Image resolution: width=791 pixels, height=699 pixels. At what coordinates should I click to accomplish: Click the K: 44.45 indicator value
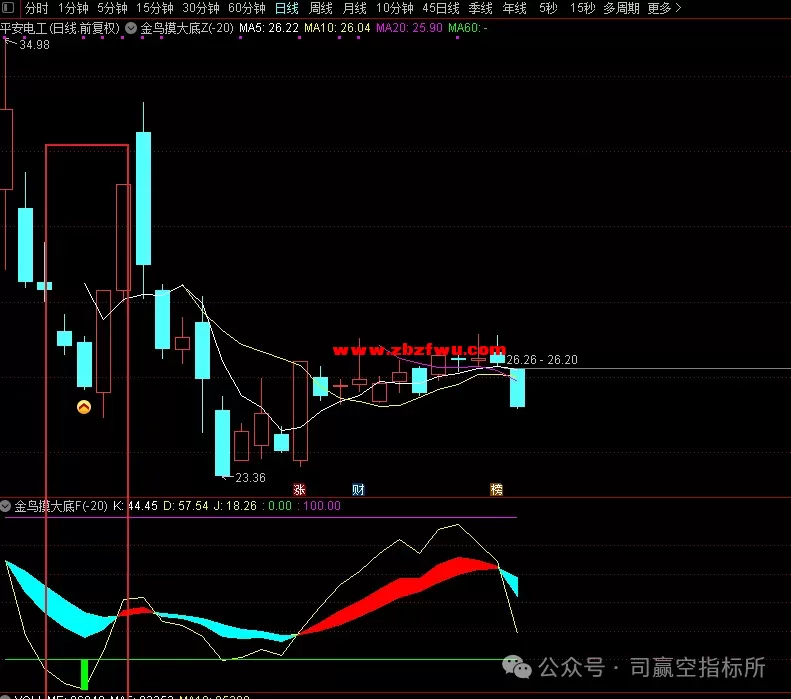pos(135,506)
